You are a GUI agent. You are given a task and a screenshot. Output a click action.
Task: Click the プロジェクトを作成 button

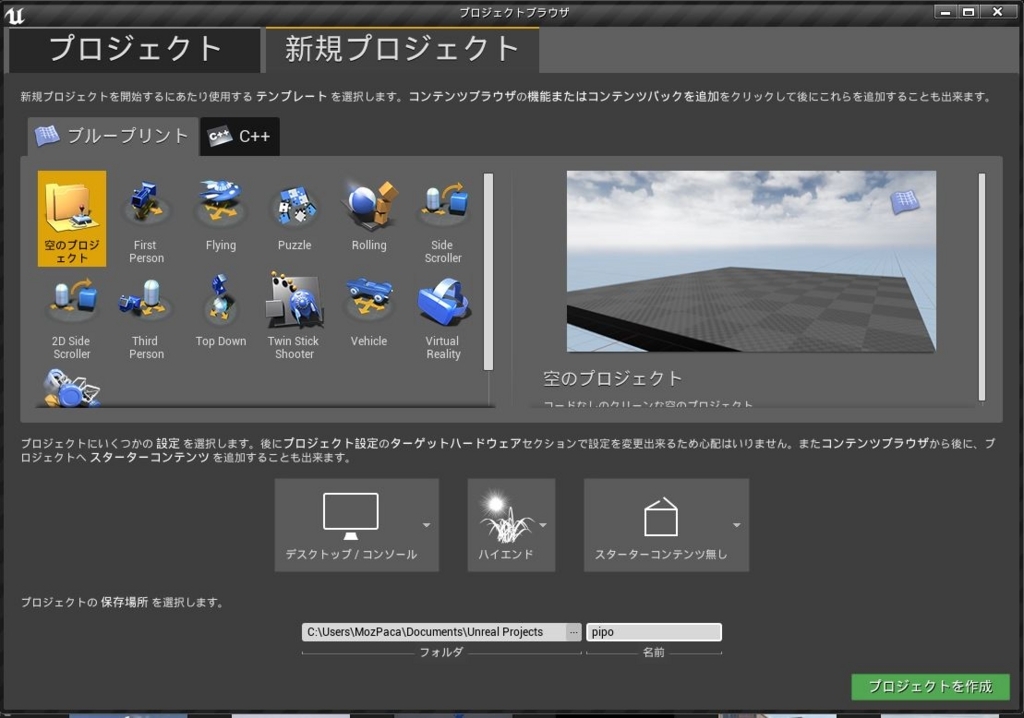pos(930,687)
